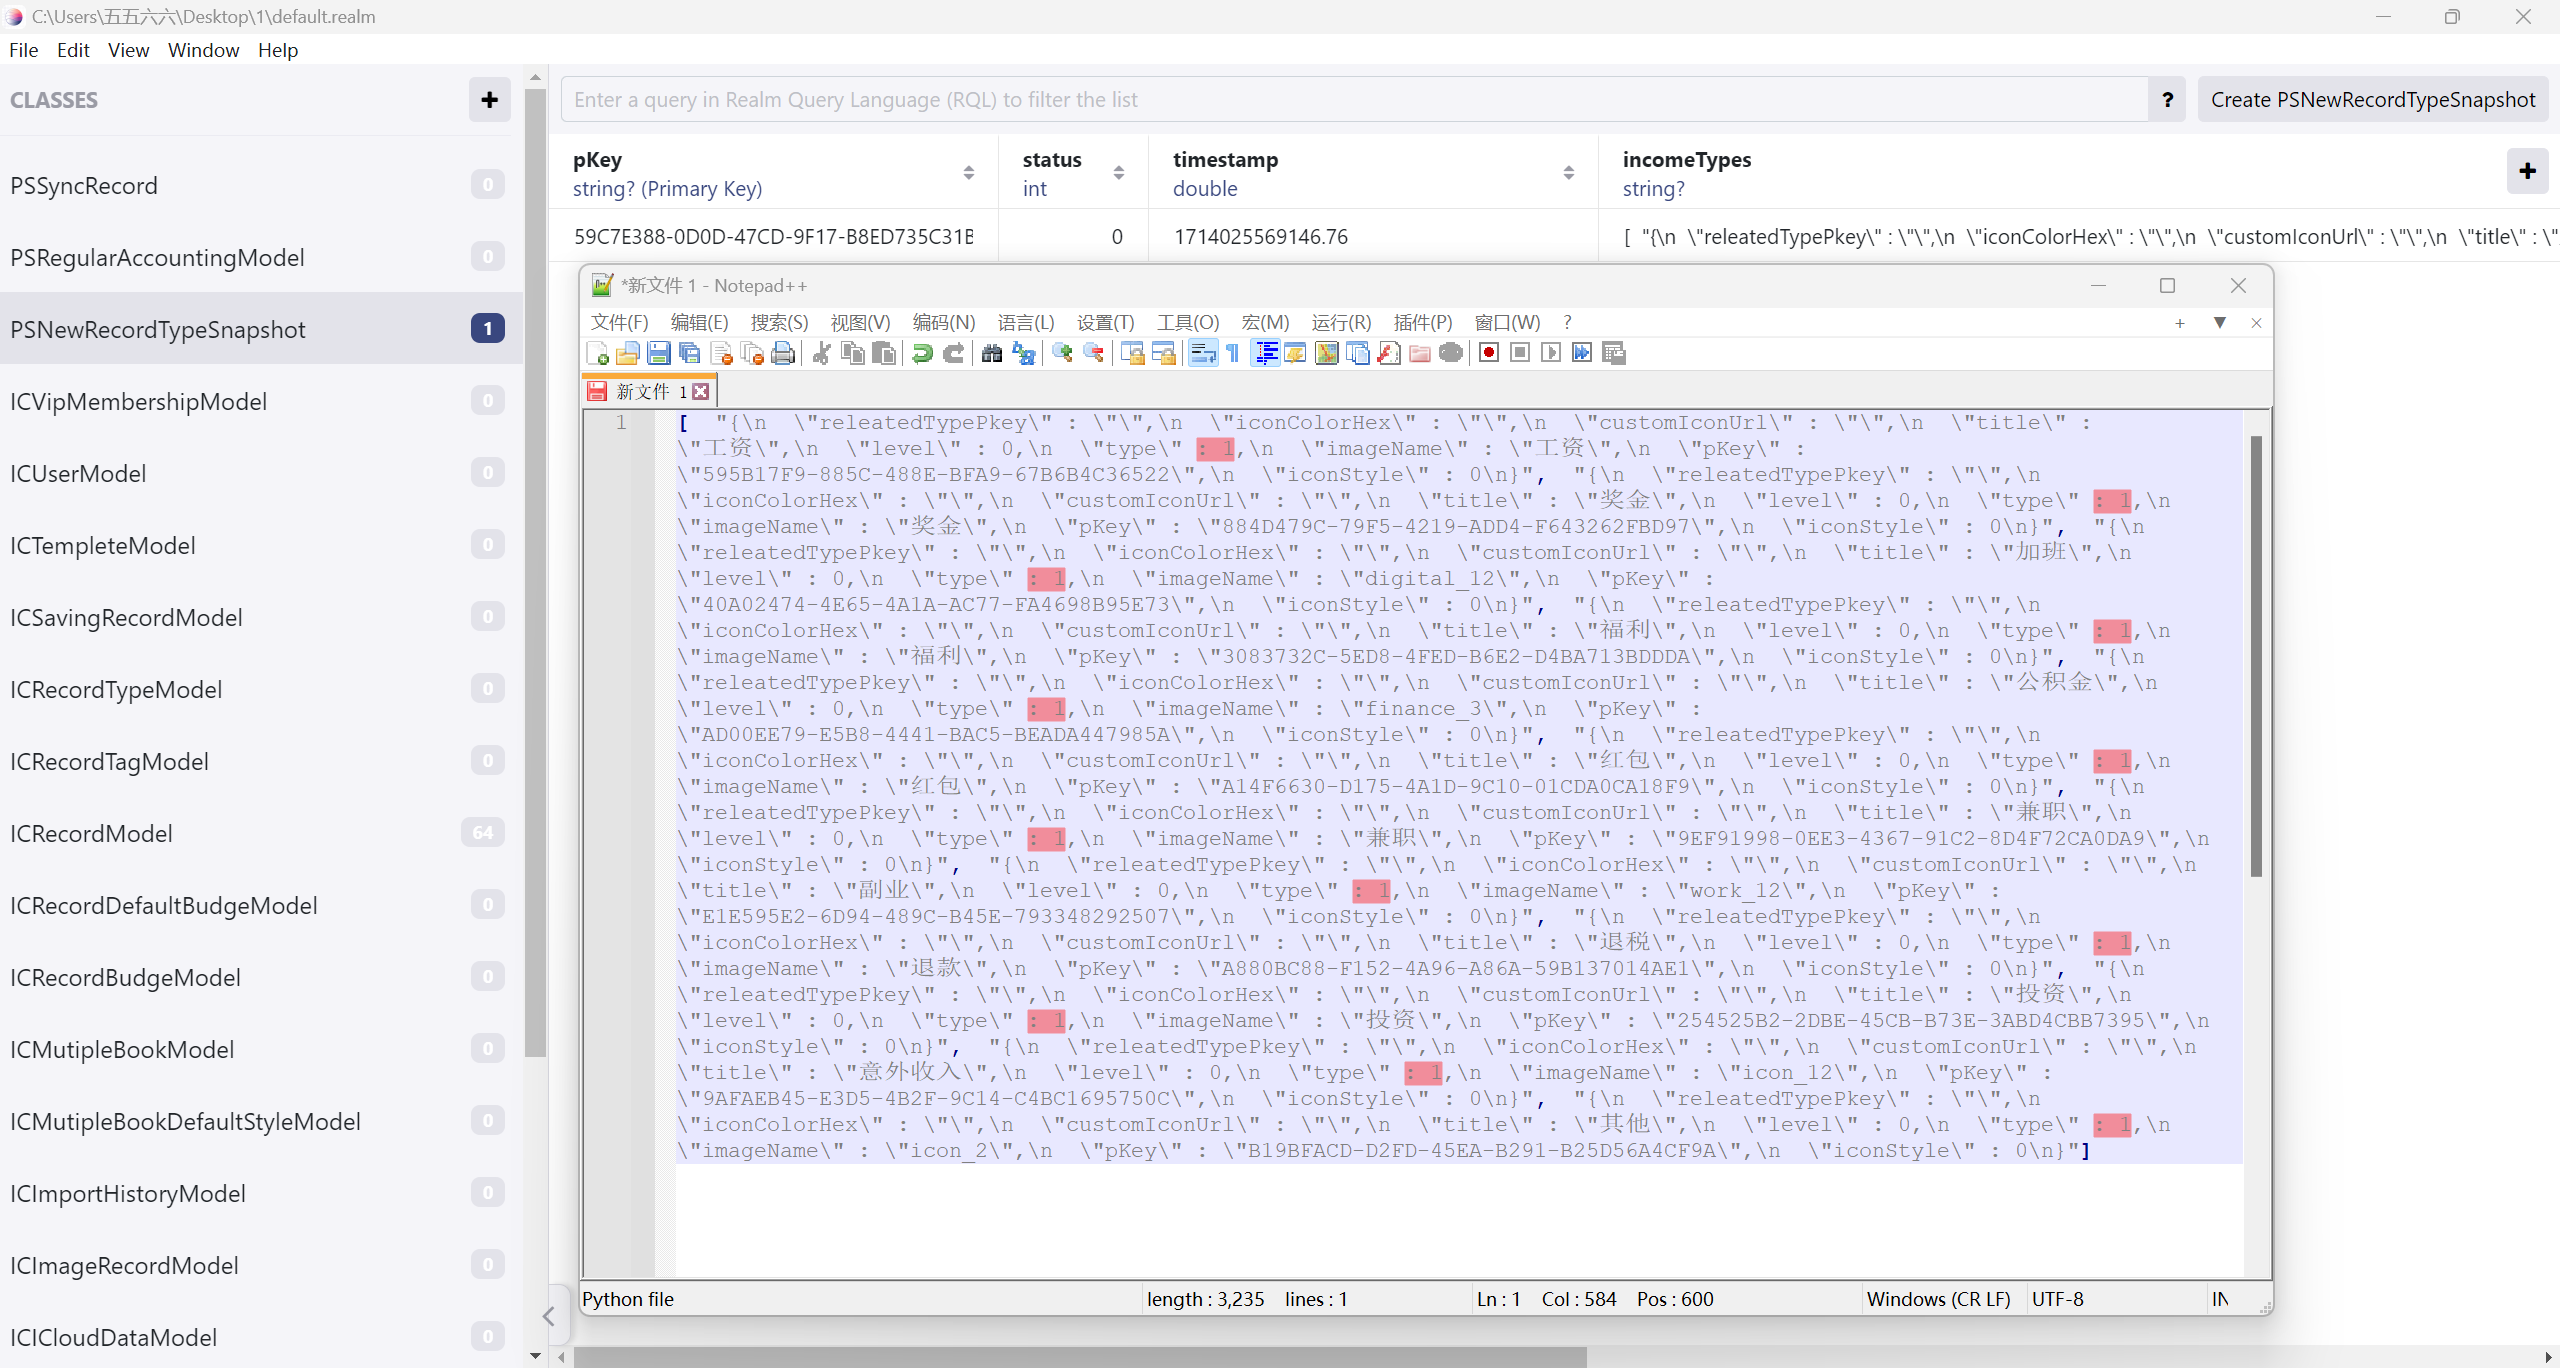Click the Find binoculars icon

click(992, 353)
